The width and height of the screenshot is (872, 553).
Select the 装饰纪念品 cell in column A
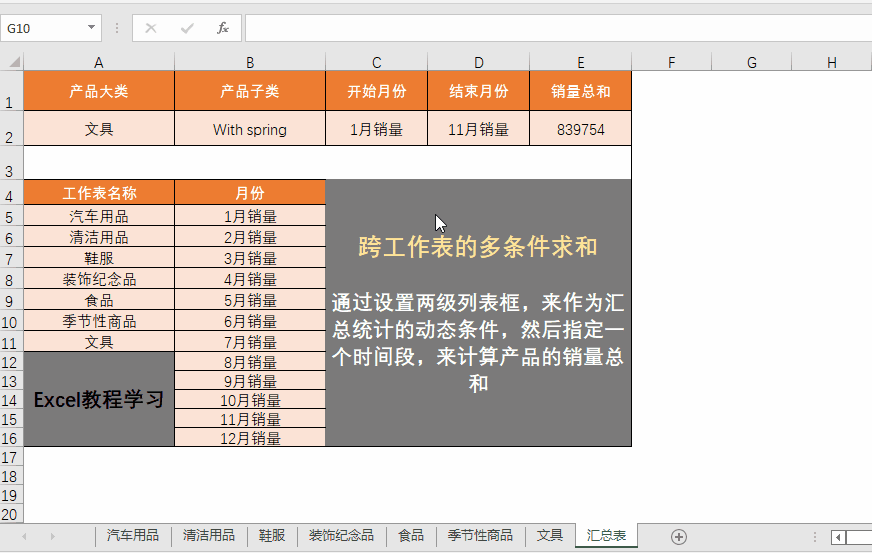(99, 279)
